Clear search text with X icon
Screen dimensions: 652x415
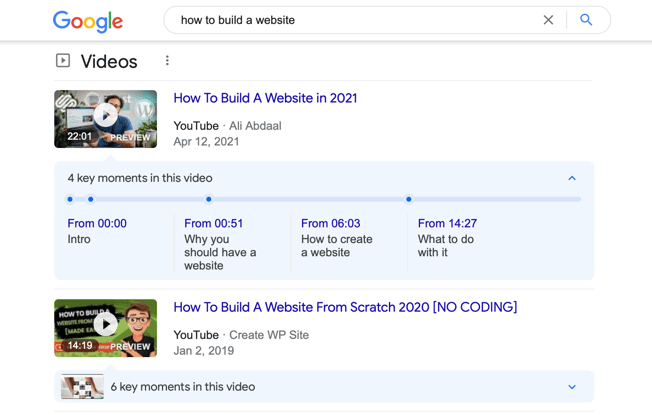548,20
